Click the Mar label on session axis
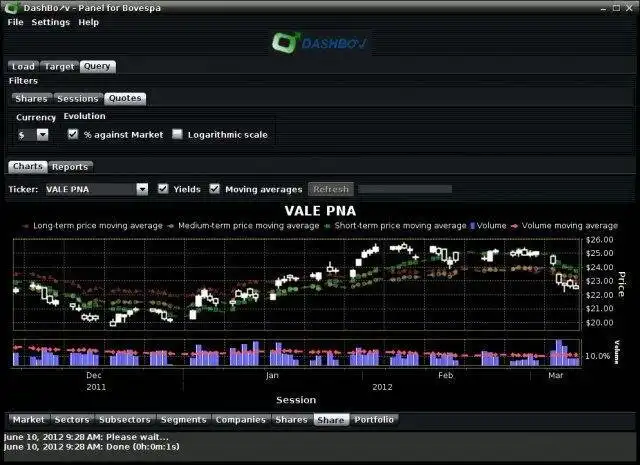 556,375
